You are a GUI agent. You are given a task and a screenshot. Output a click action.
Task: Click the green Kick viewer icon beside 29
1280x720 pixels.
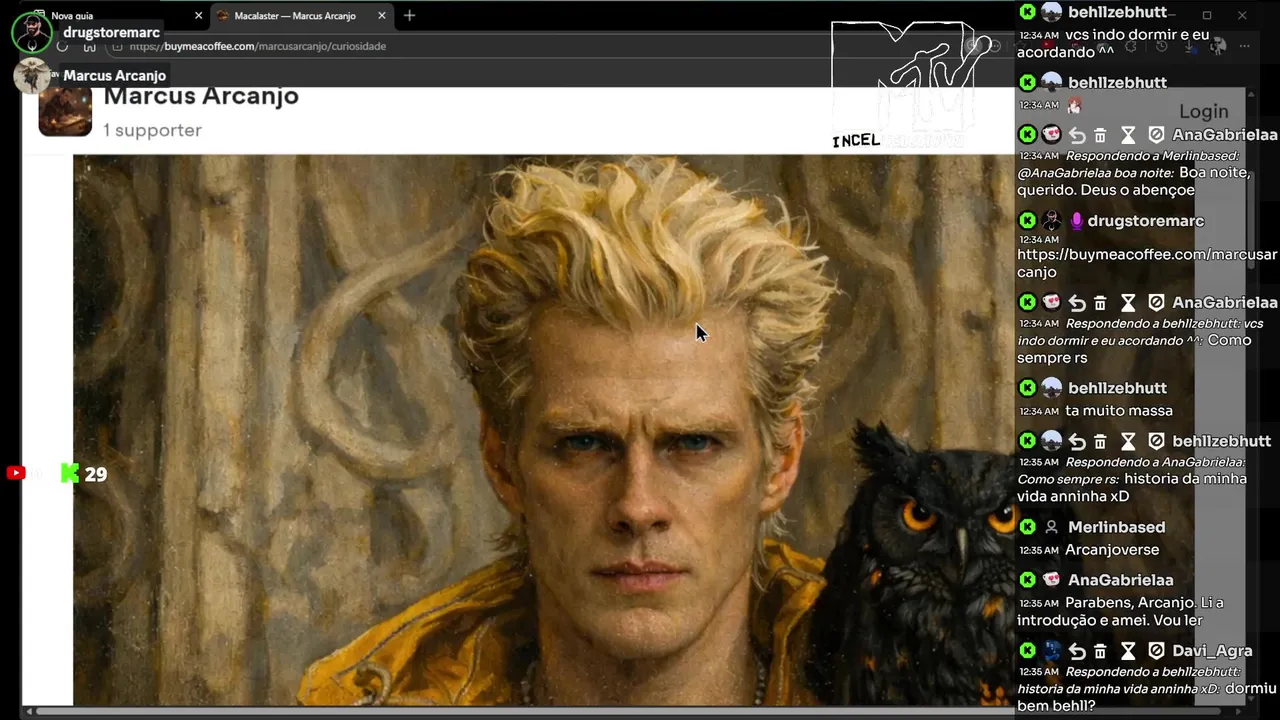click(x=69, y=473)
